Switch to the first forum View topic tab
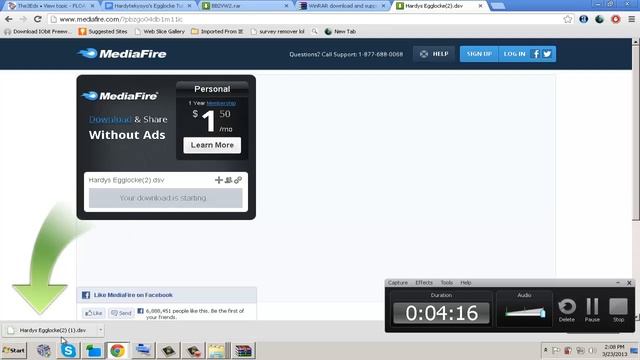This screenshot has width=640, height=360. pos(51,6)
